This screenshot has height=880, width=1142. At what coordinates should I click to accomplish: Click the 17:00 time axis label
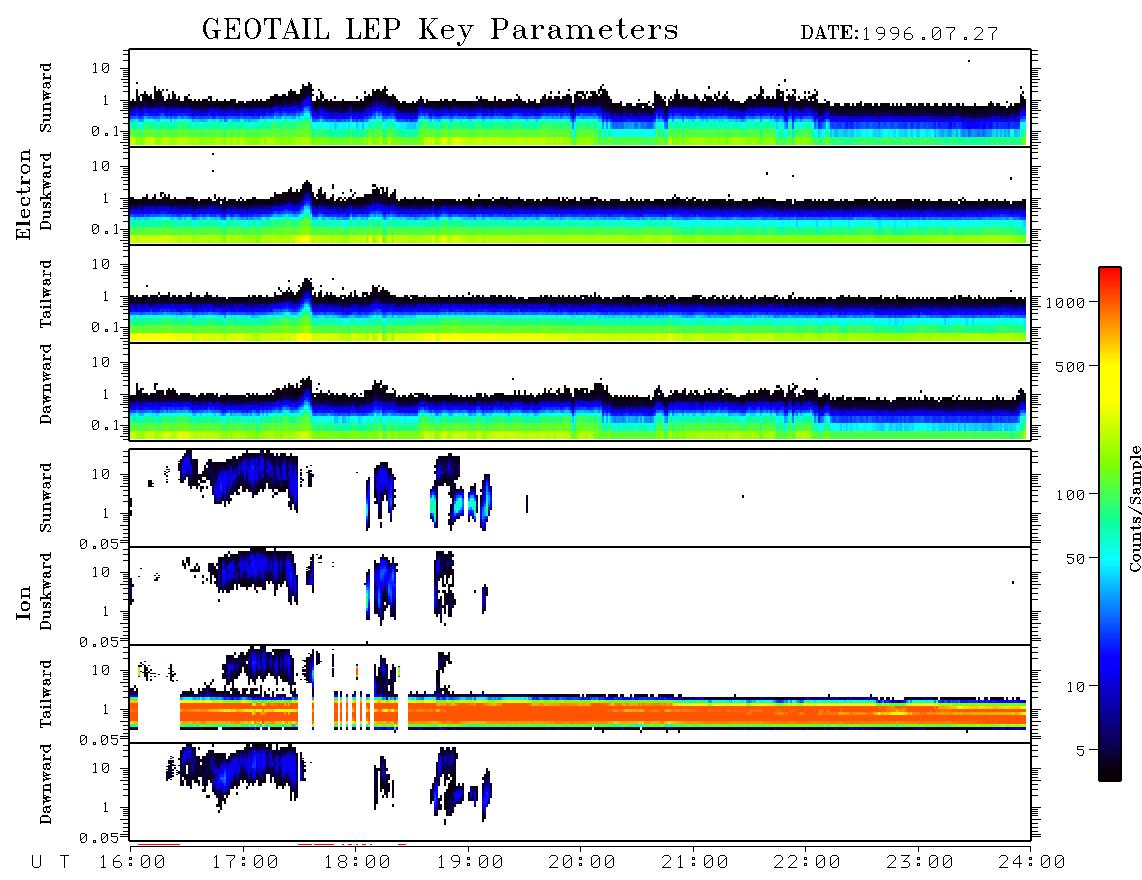tap(245, 862)
